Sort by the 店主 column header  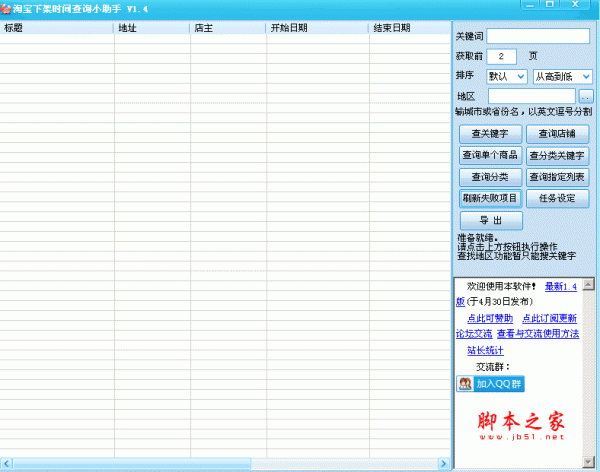228,28
